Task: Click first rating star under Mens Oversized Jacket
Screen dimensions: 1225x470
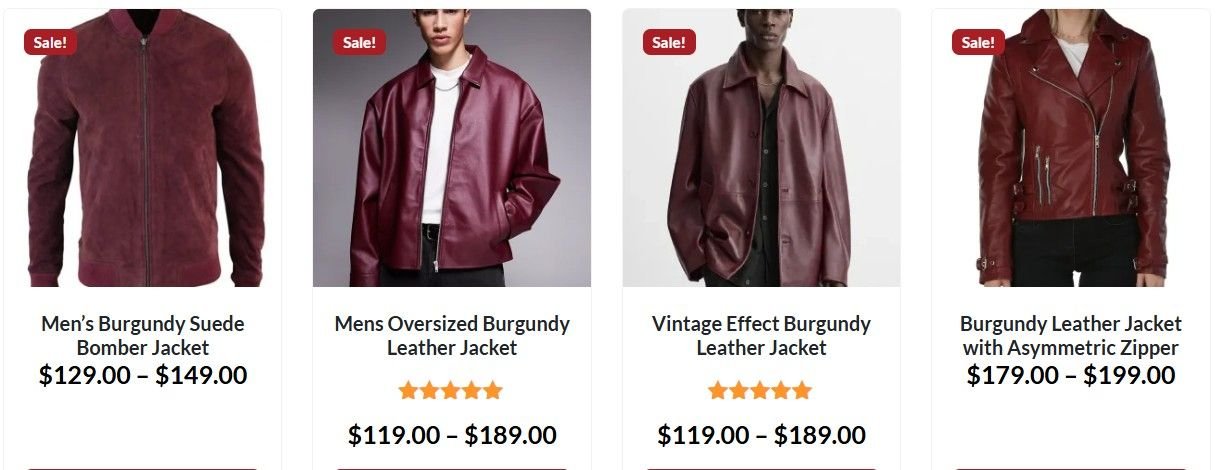Action: 409,391
